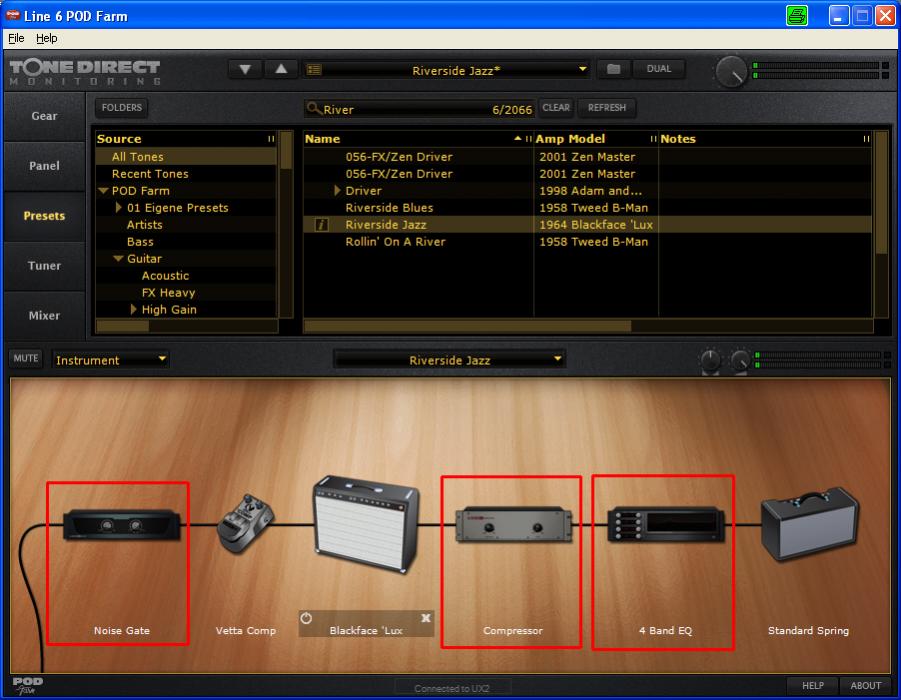The width and height of the screenshot is (901, 700).
Task: Click the next preset up arrow
Action: point(281,70)
